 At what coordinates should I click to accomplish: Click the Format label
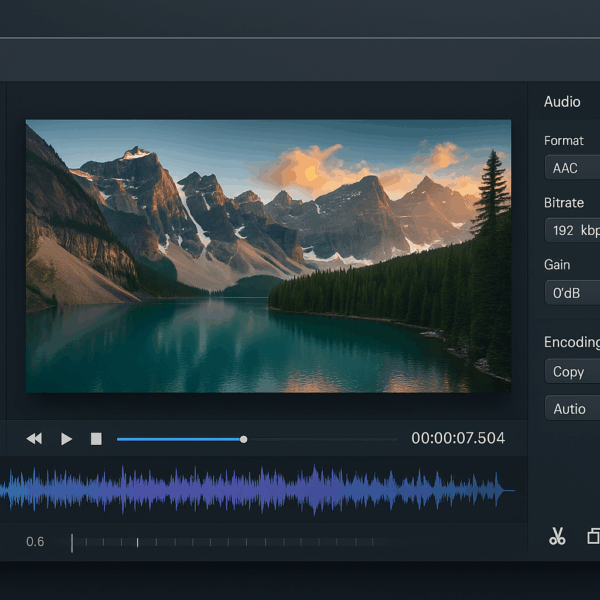pos(564,140)
